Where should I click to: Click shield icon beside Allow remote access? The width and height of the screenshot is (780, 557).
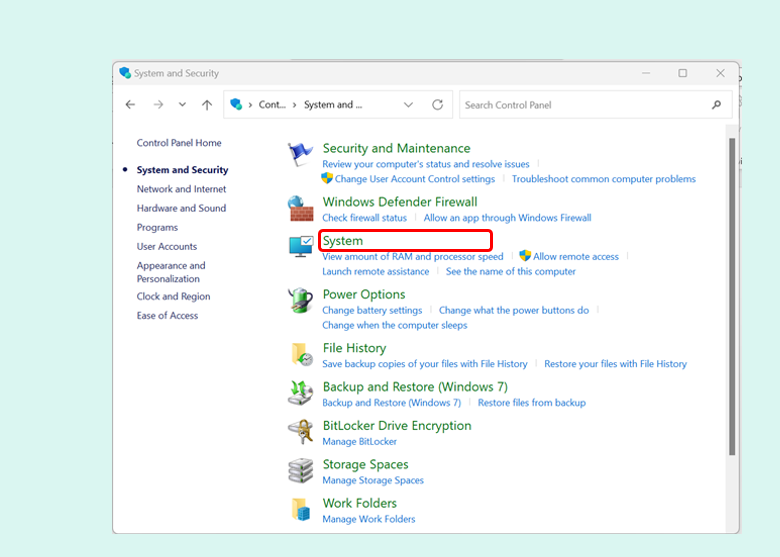(525, 256)
